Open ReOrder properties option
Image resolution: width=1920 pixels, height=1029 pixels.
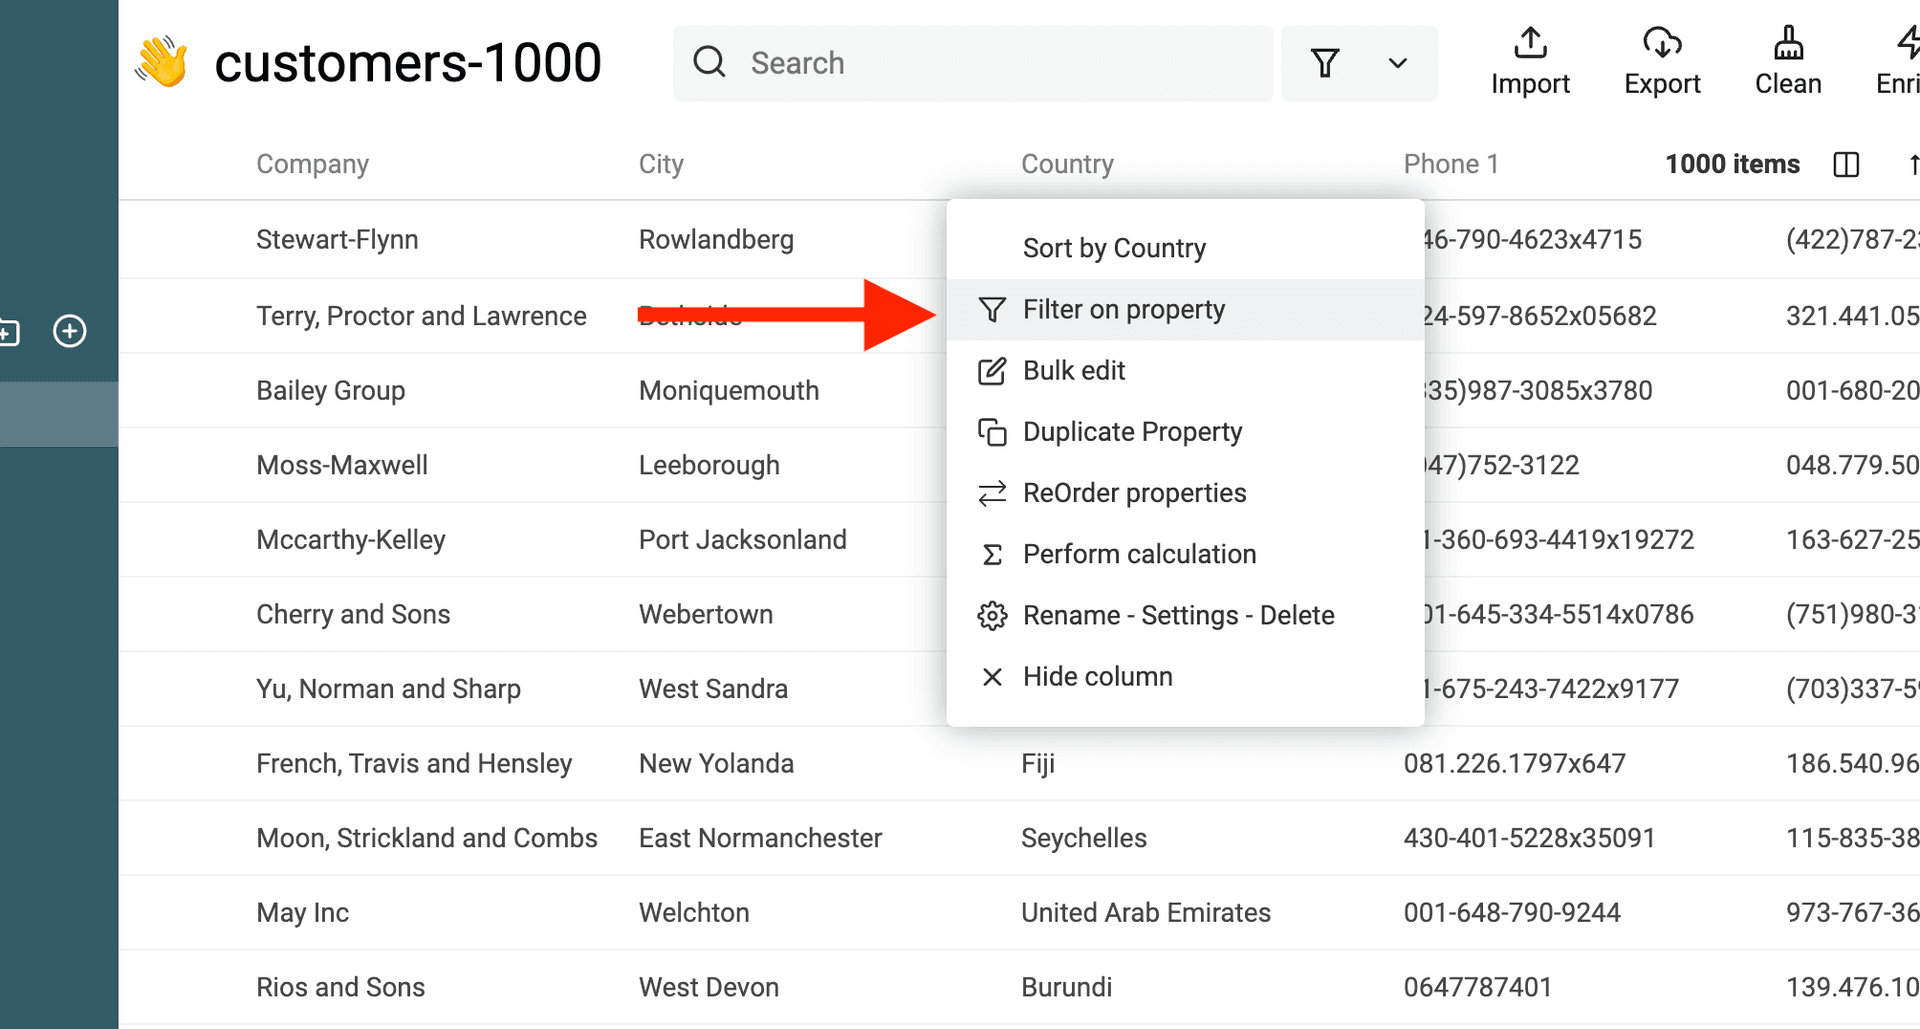[1133, 493]
